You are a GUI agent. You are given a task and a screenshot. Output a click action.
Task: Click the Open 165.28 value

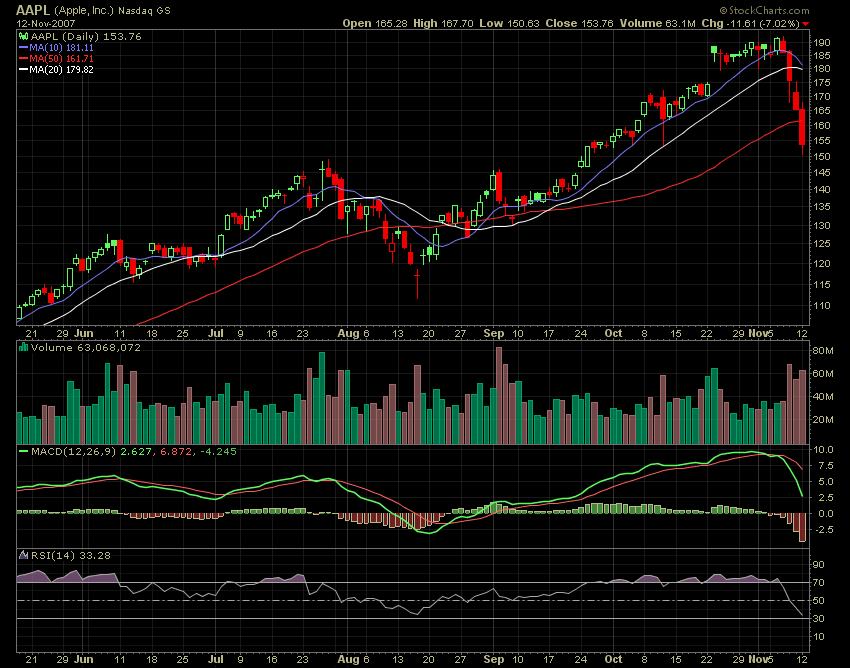376,23
